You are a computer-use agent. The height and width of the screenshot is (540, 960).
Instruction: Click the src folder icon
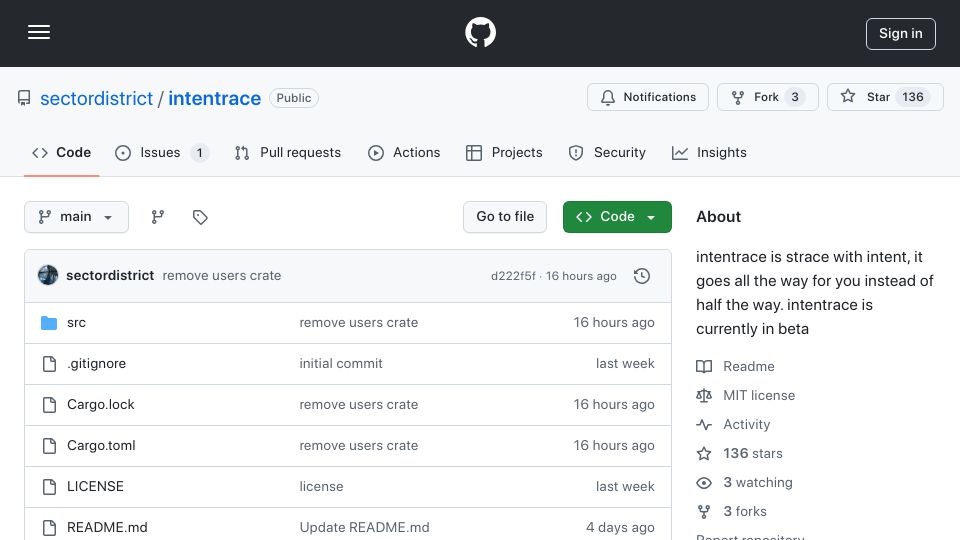[x=49, y=323]
